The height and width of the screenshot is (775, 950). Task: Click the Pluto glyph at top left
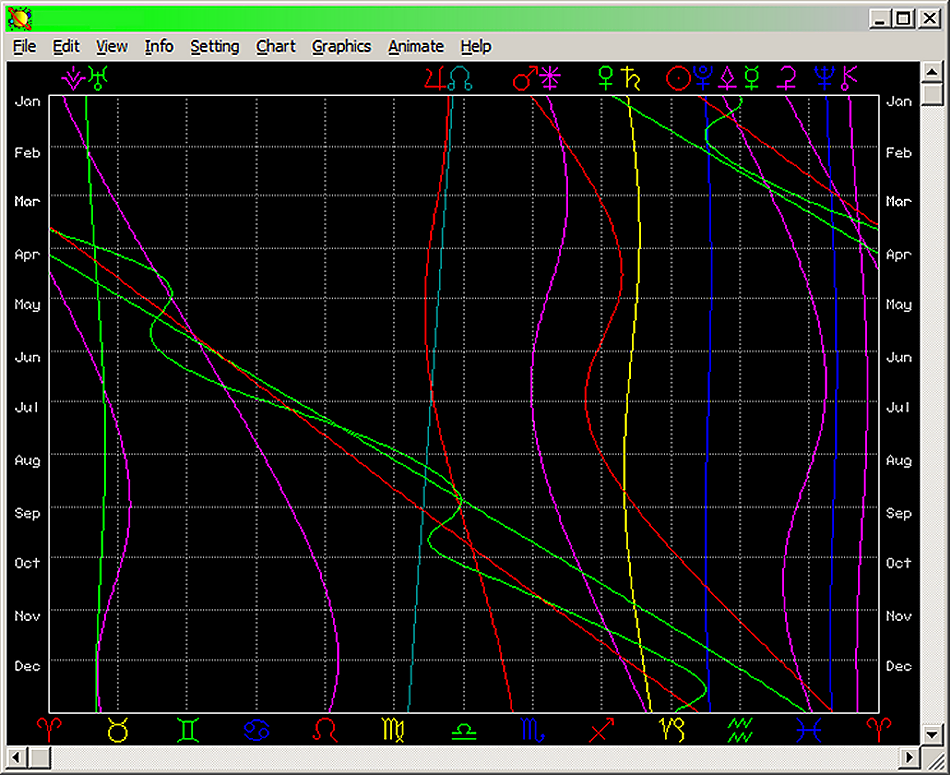point(72,78)
